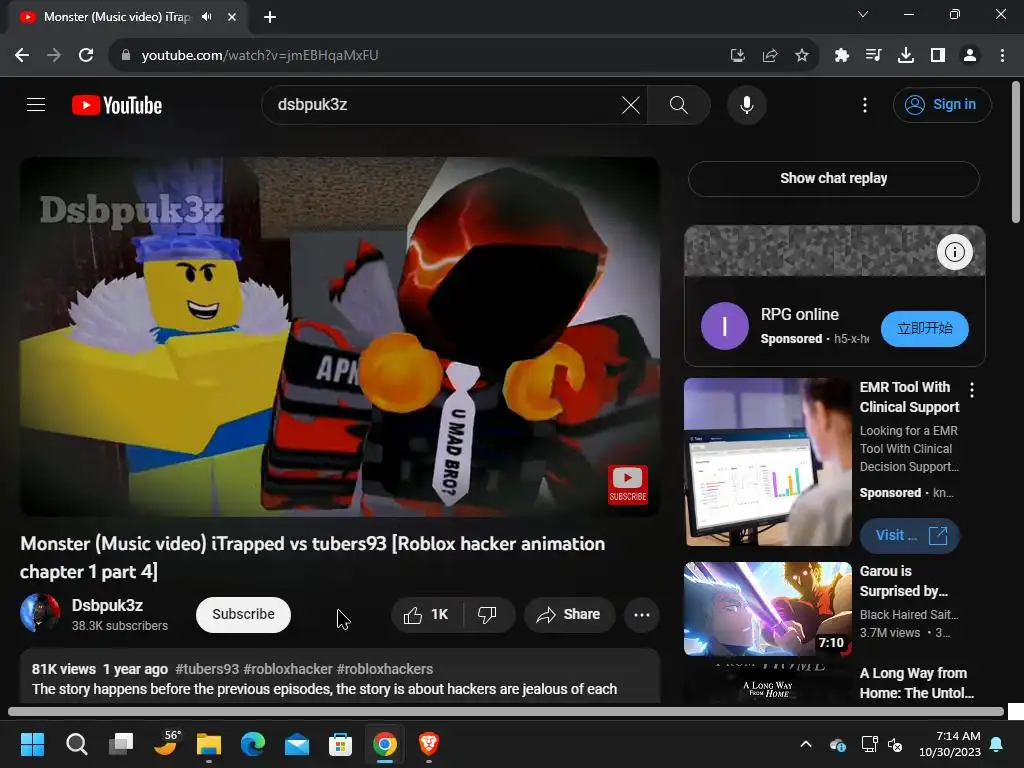
Task: Go to the YouTube home logo
Action: click(x=117, y=105)
